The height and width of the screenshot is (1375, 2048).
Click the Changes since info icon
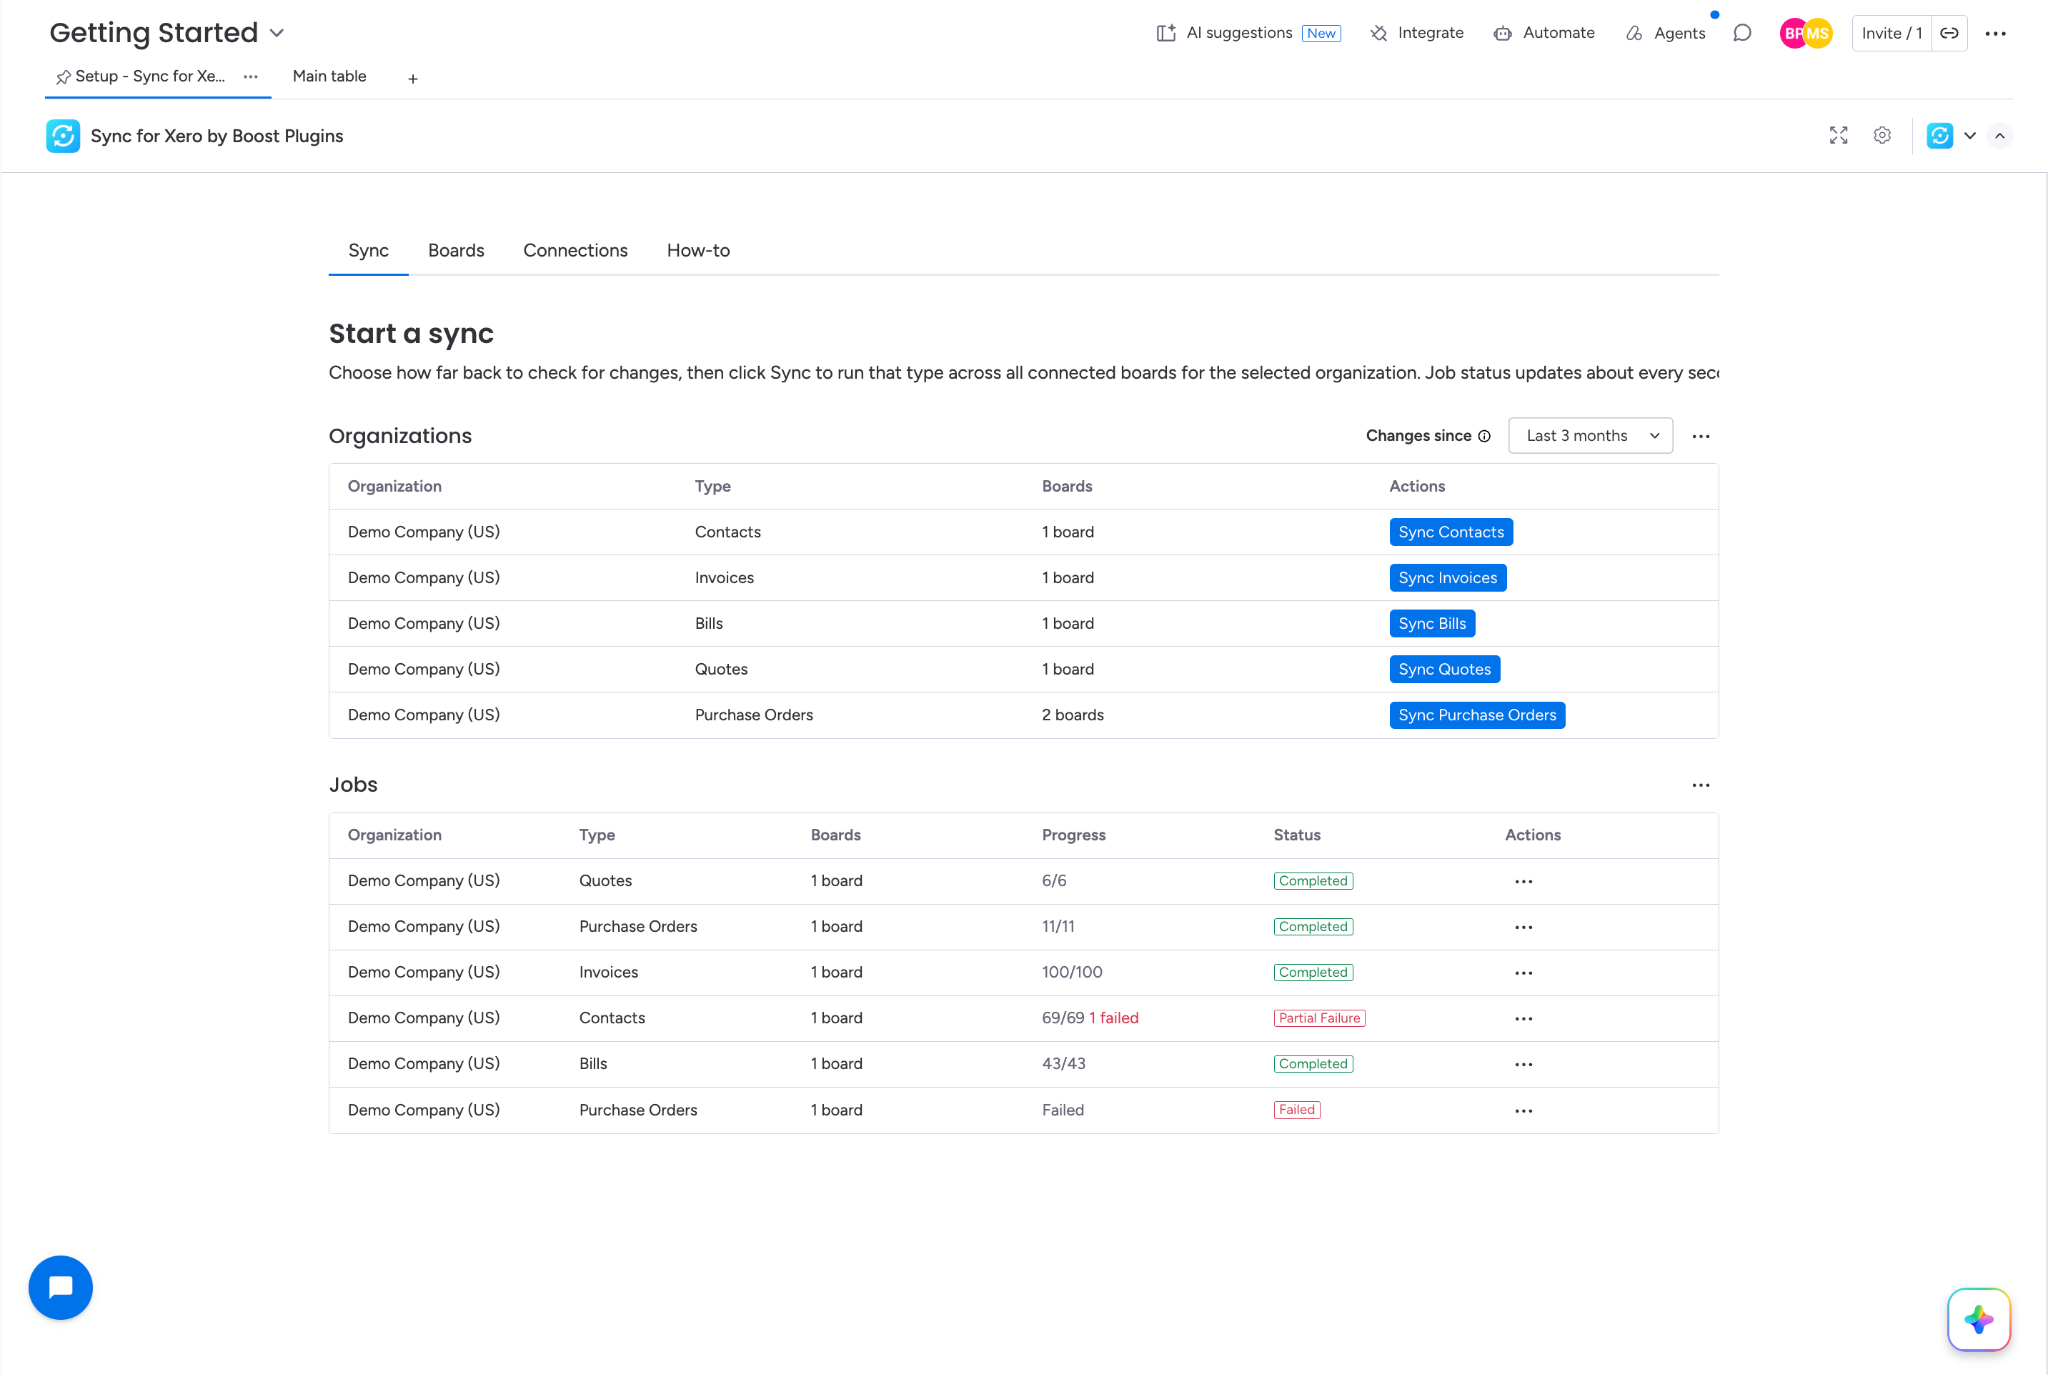coord(1484,436)
